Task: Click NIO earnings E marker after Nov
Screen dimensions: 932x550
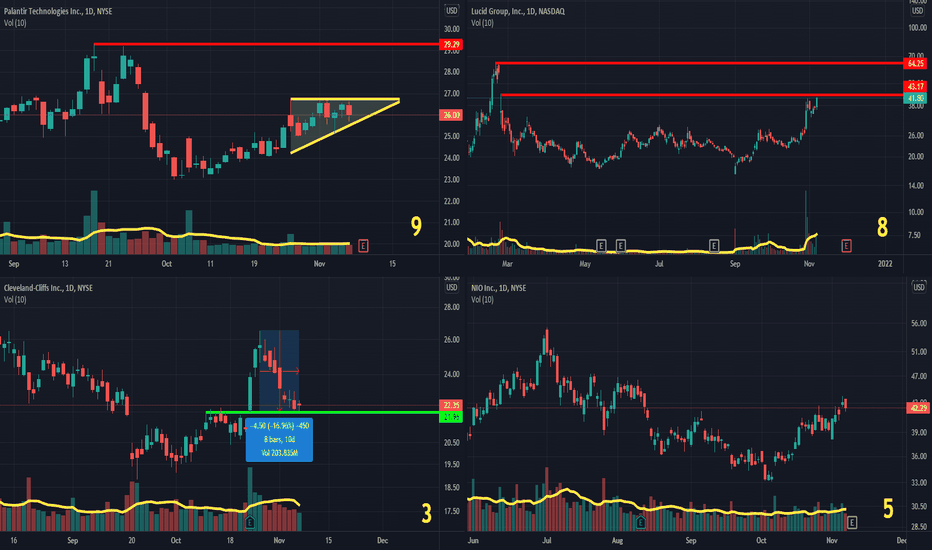Action: [852, 523]
